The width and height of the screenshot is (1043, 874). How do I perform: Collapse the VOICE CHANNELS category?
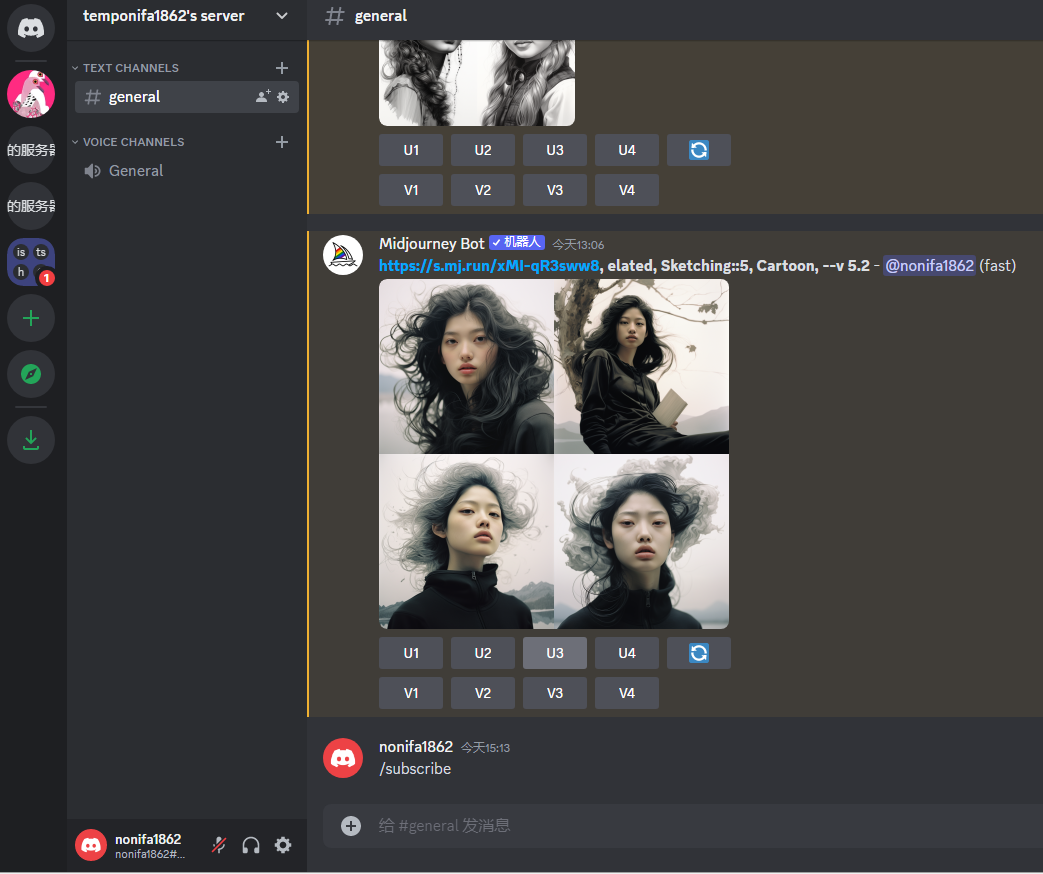tap(128, 142)
